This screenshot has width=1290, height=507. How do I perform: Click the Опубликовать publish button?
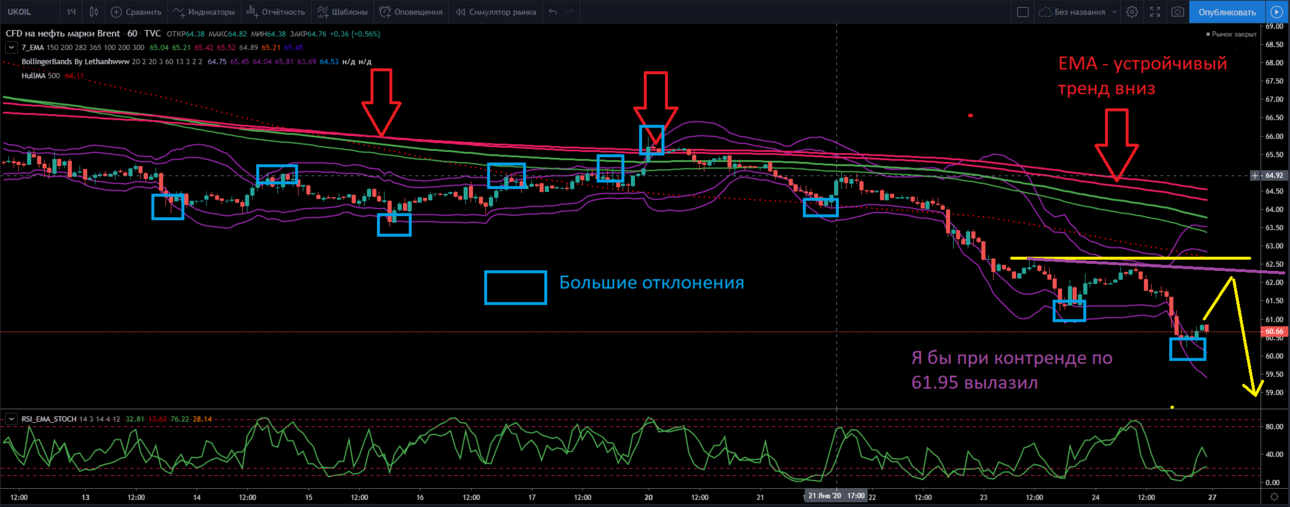(1227, 12)
